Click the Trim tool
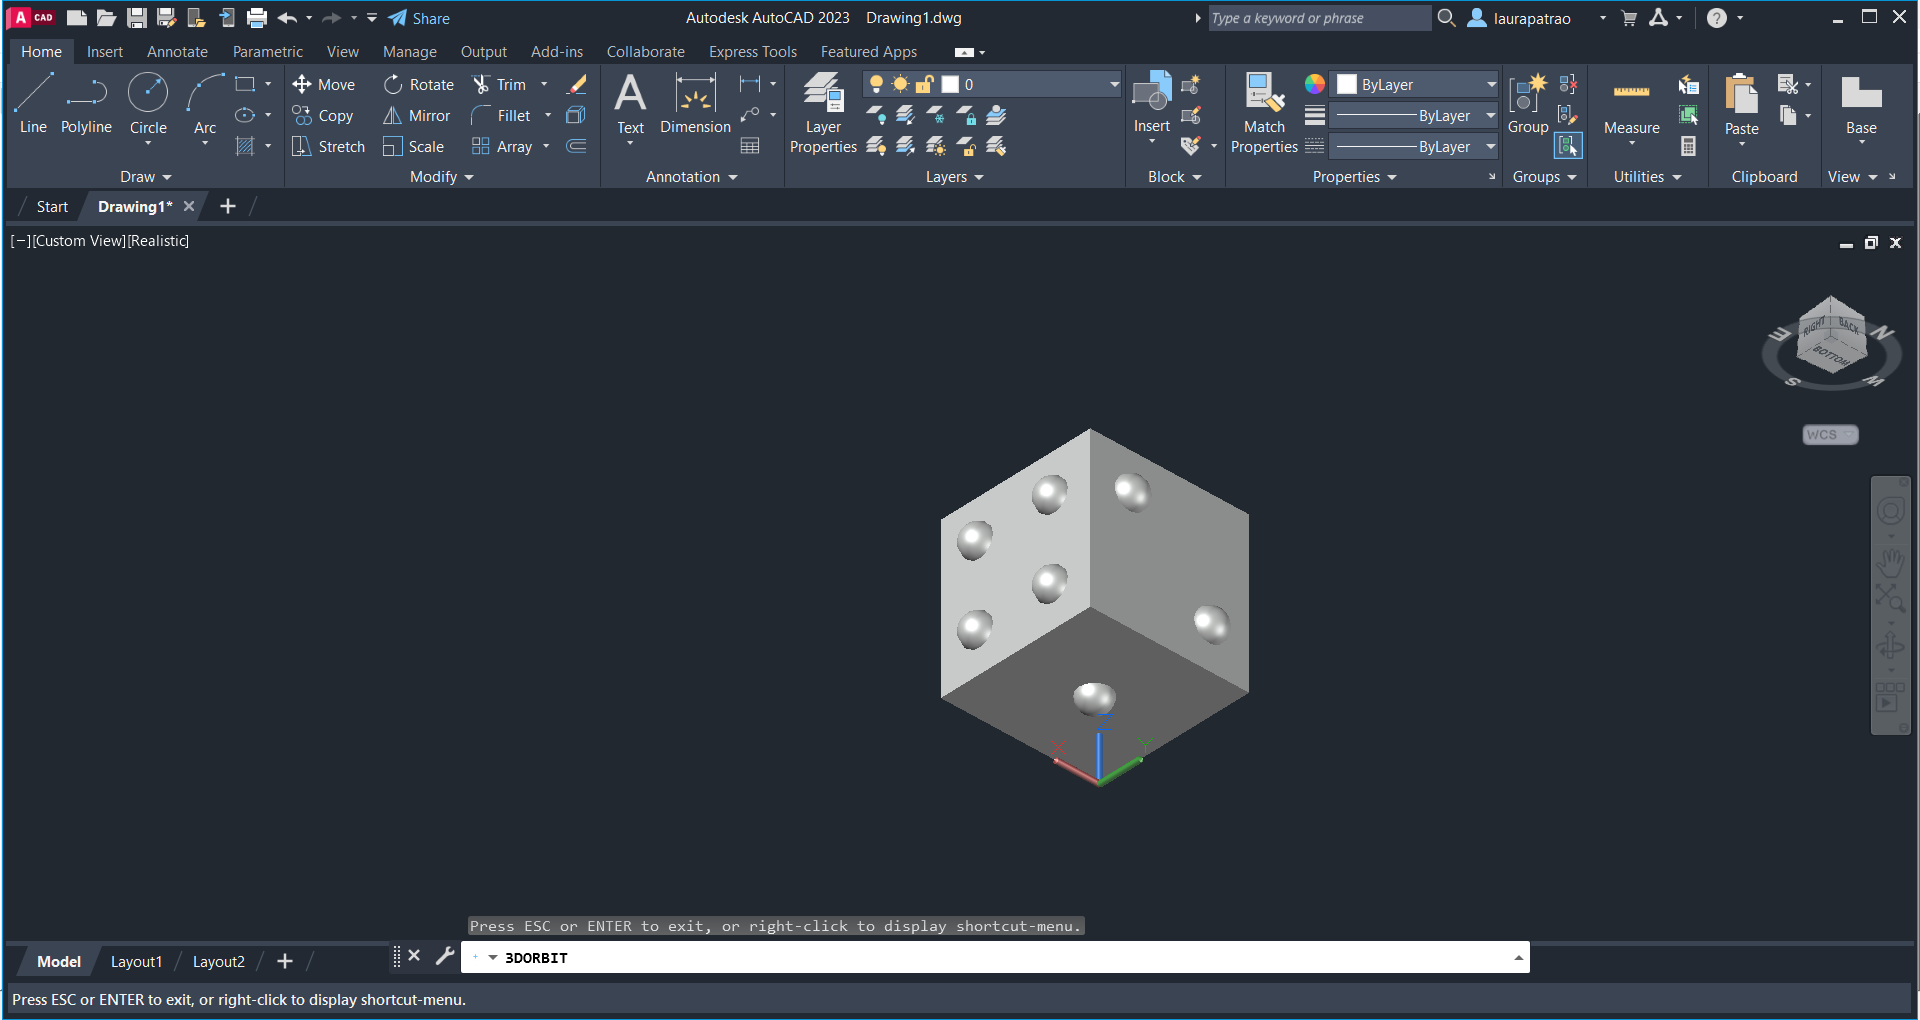The image size is (1920, 1020). pyautogui.click(x=499, y=85)
